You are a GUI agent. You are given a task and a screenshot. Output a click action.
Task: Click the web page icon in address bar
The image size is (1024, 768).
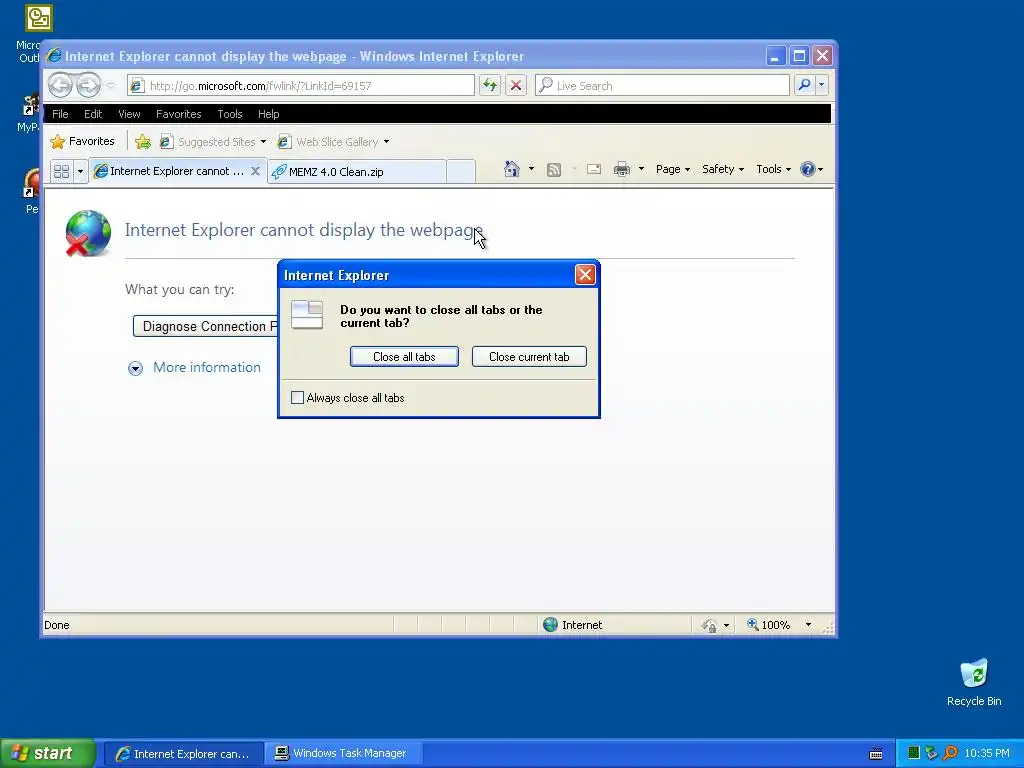[x=136, y=86]
